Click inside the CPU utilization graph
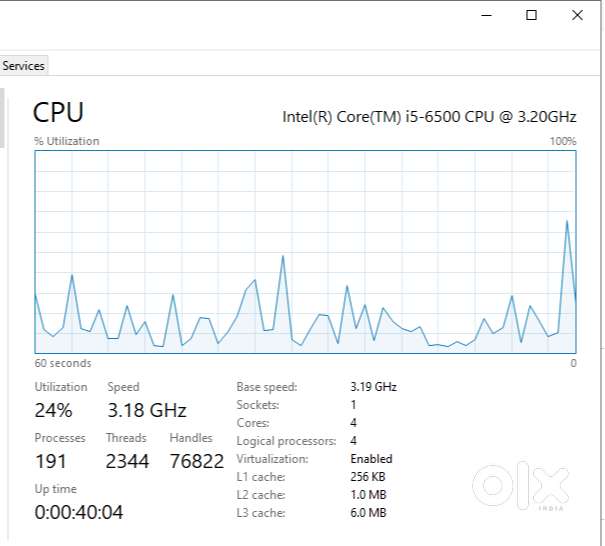 305,252
